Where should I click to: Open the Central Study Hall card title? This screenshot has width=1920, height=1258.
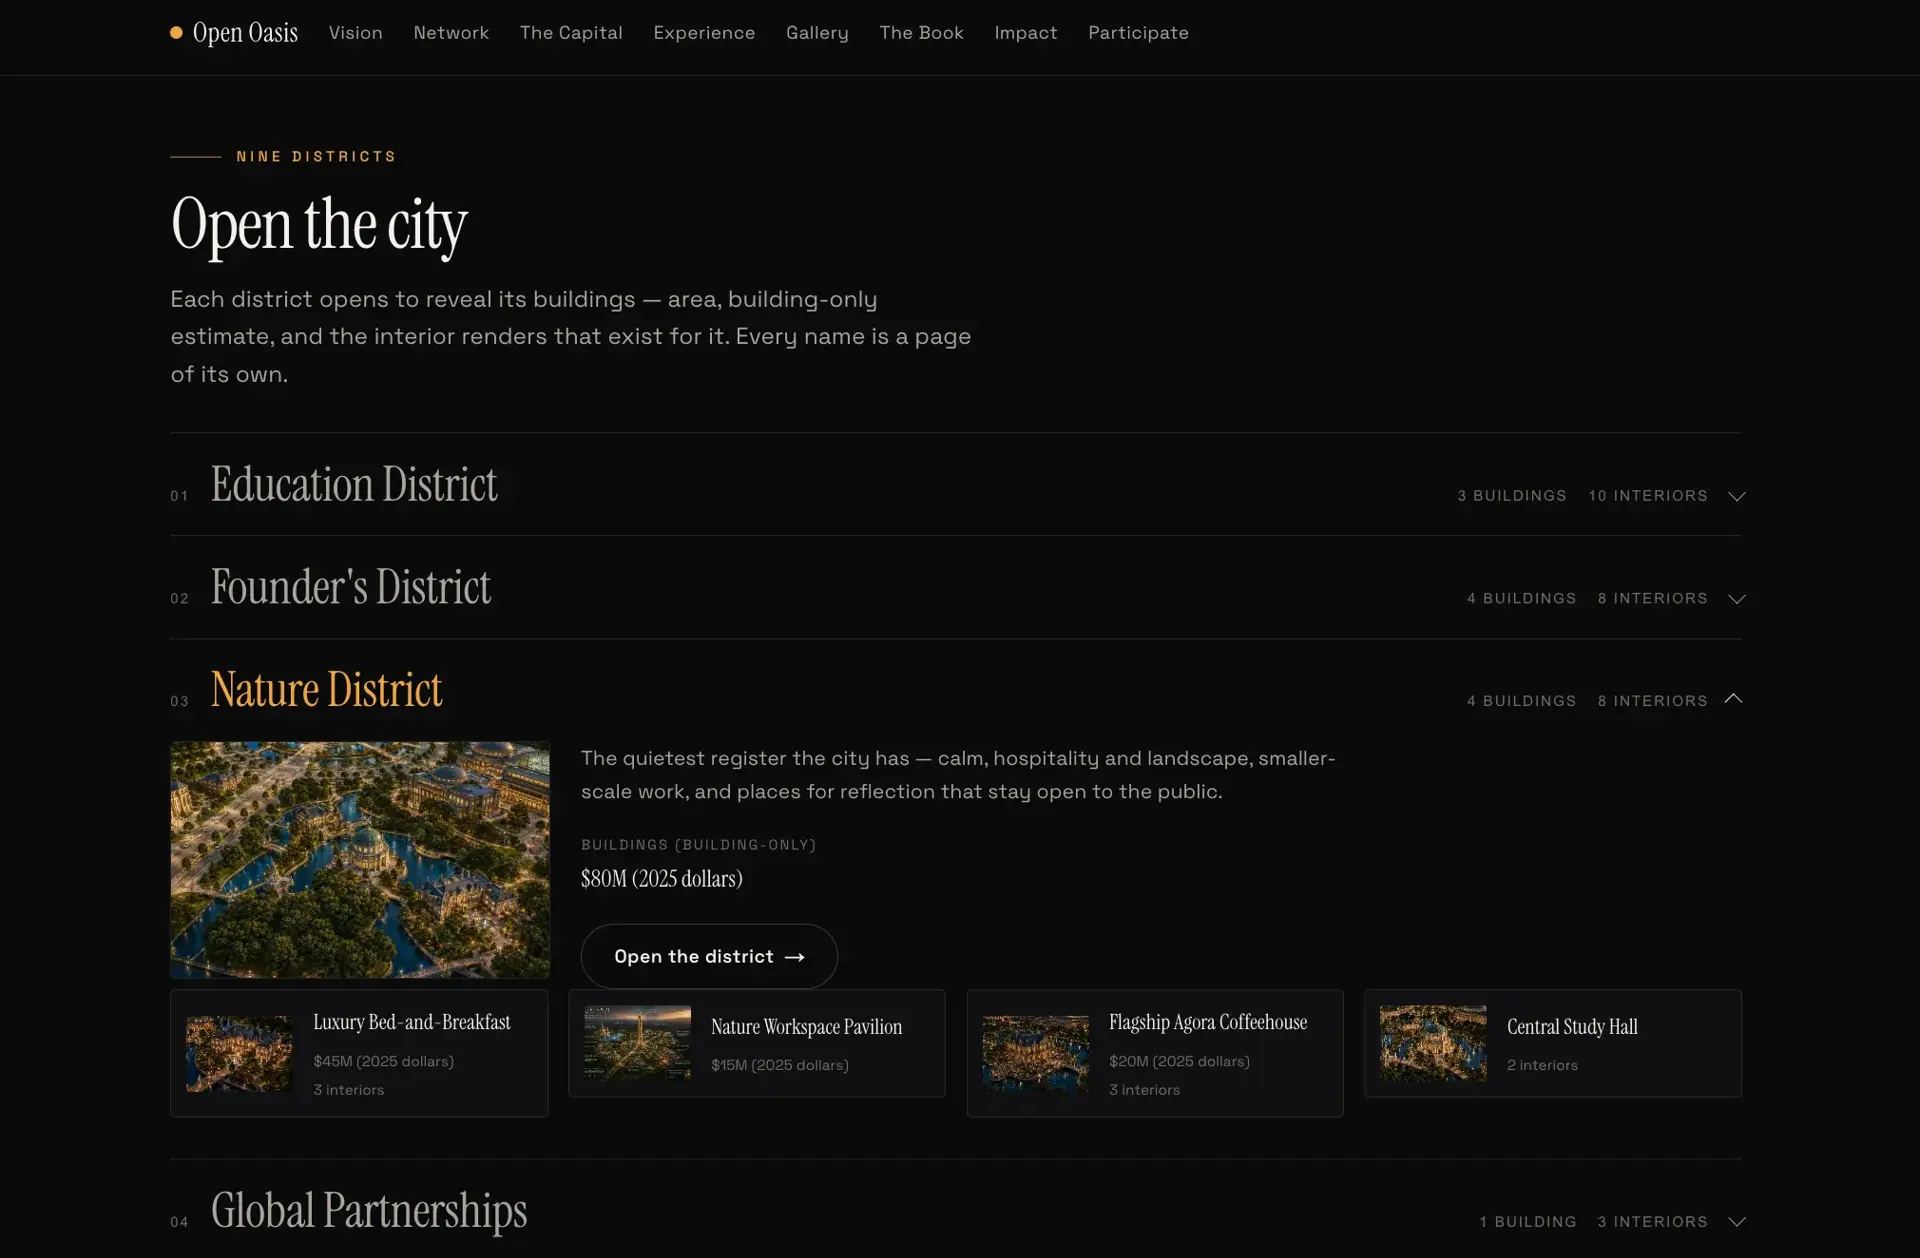point(1572,1027)
